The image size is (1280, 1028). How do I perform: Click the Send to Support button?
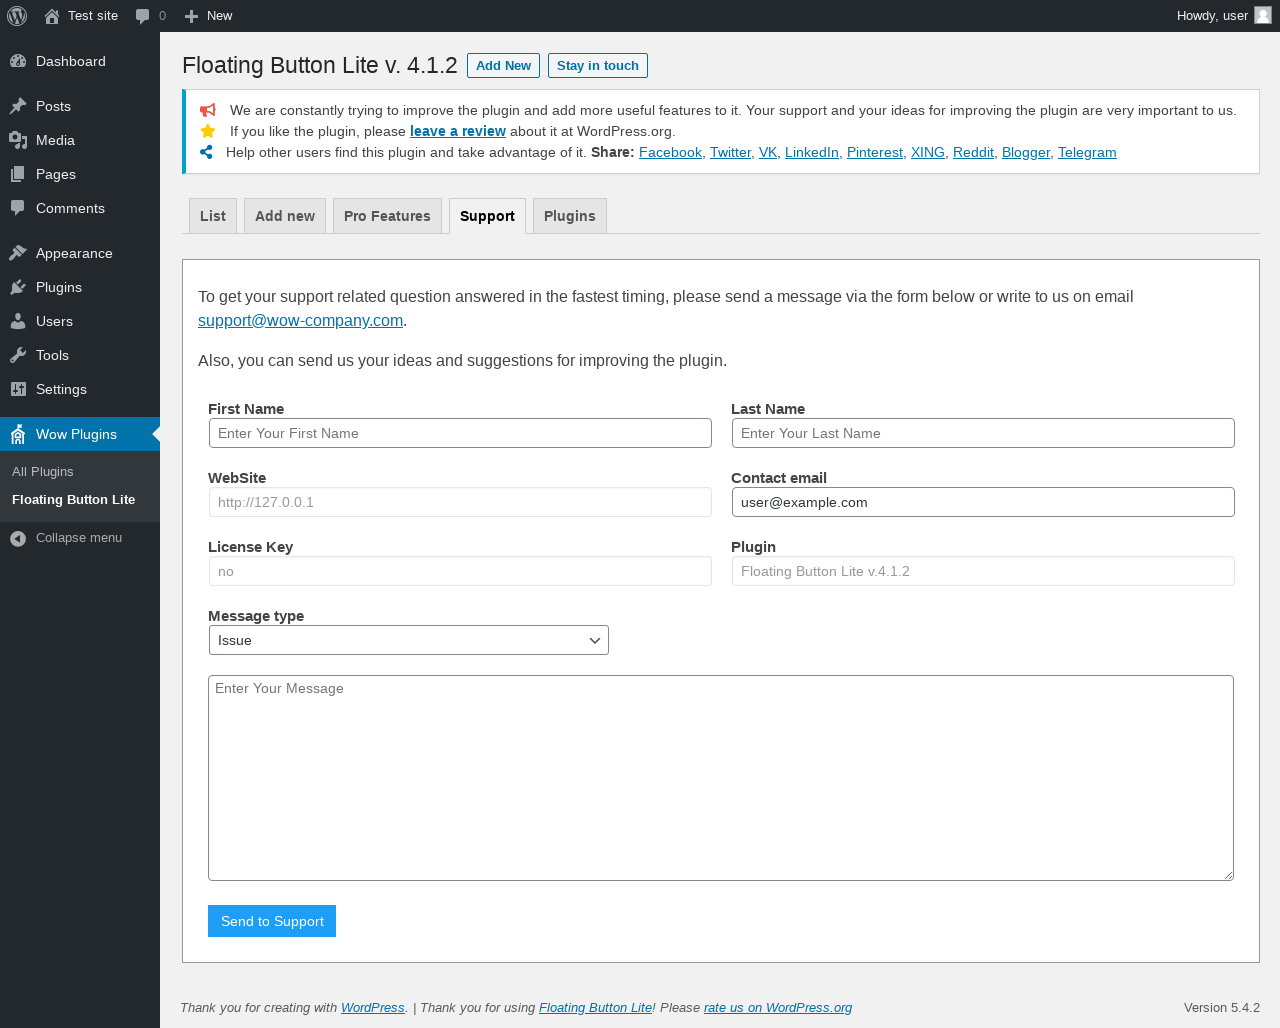tap(272, 921)
